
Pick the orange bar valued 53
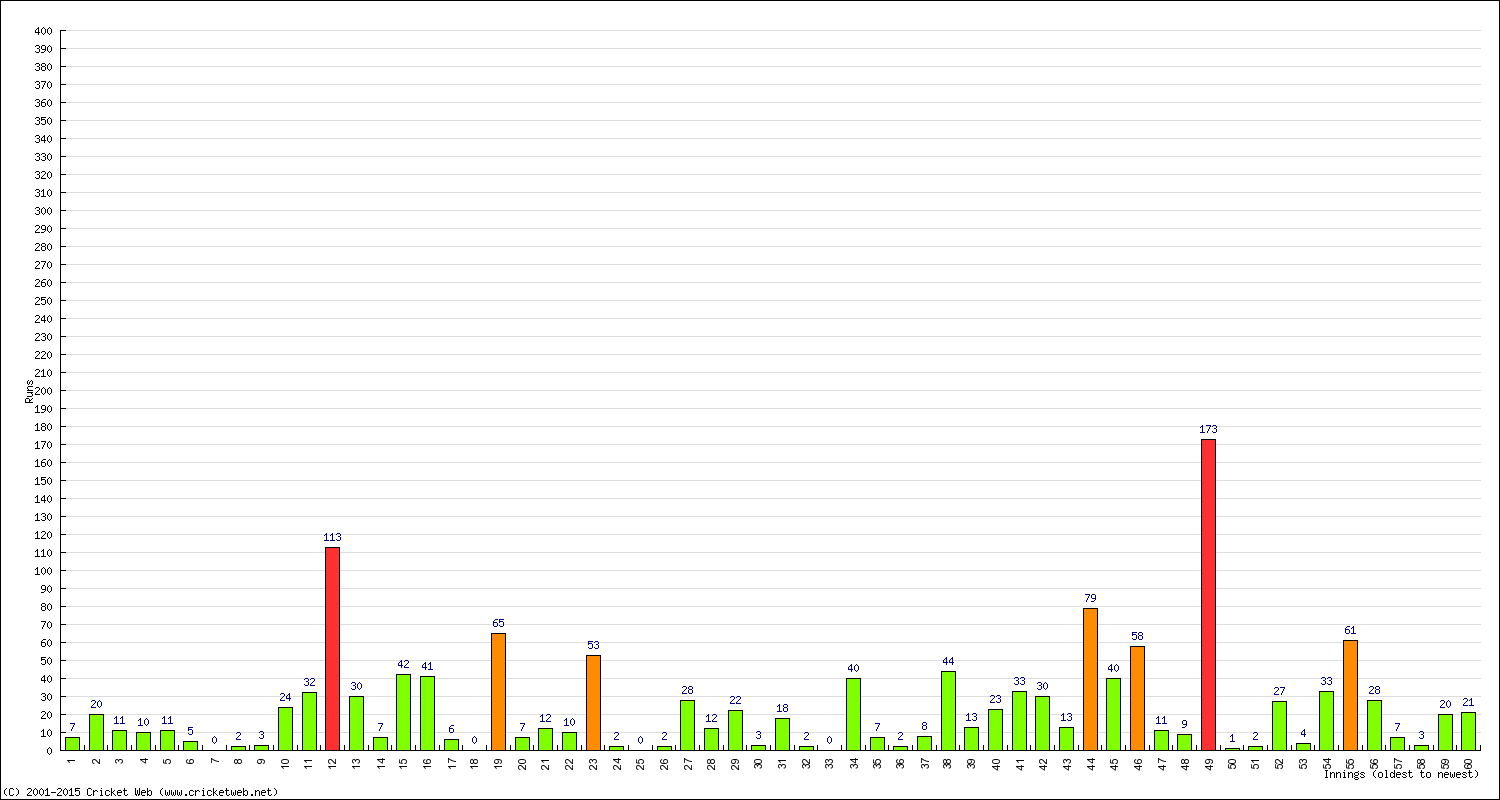593,702
